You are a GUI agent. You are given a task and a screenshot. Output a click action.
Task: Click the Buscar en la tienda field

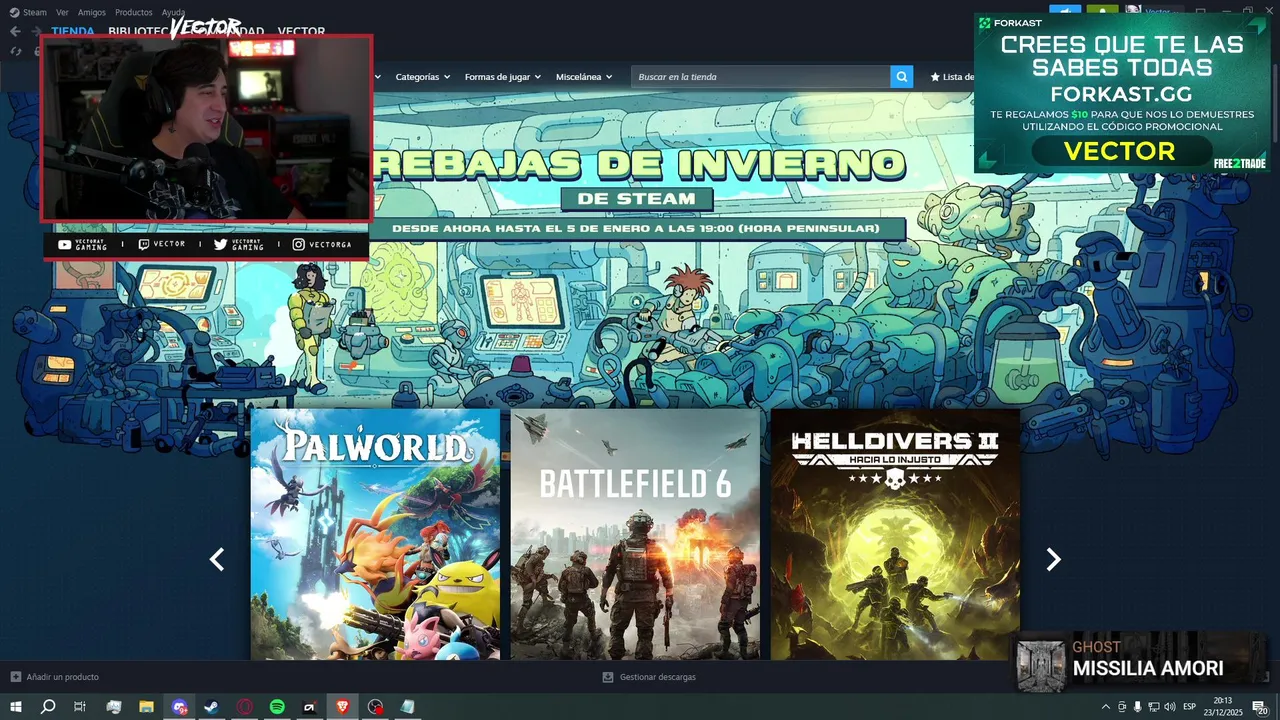(x=761, y=77)
